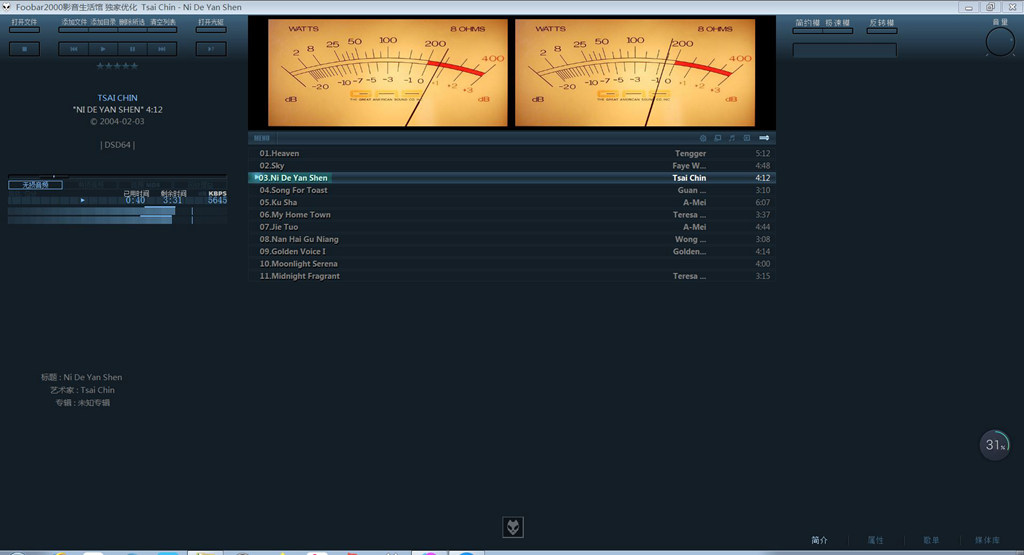
Task: Click the right VU meter display
Action: click(x=635, y=72)
